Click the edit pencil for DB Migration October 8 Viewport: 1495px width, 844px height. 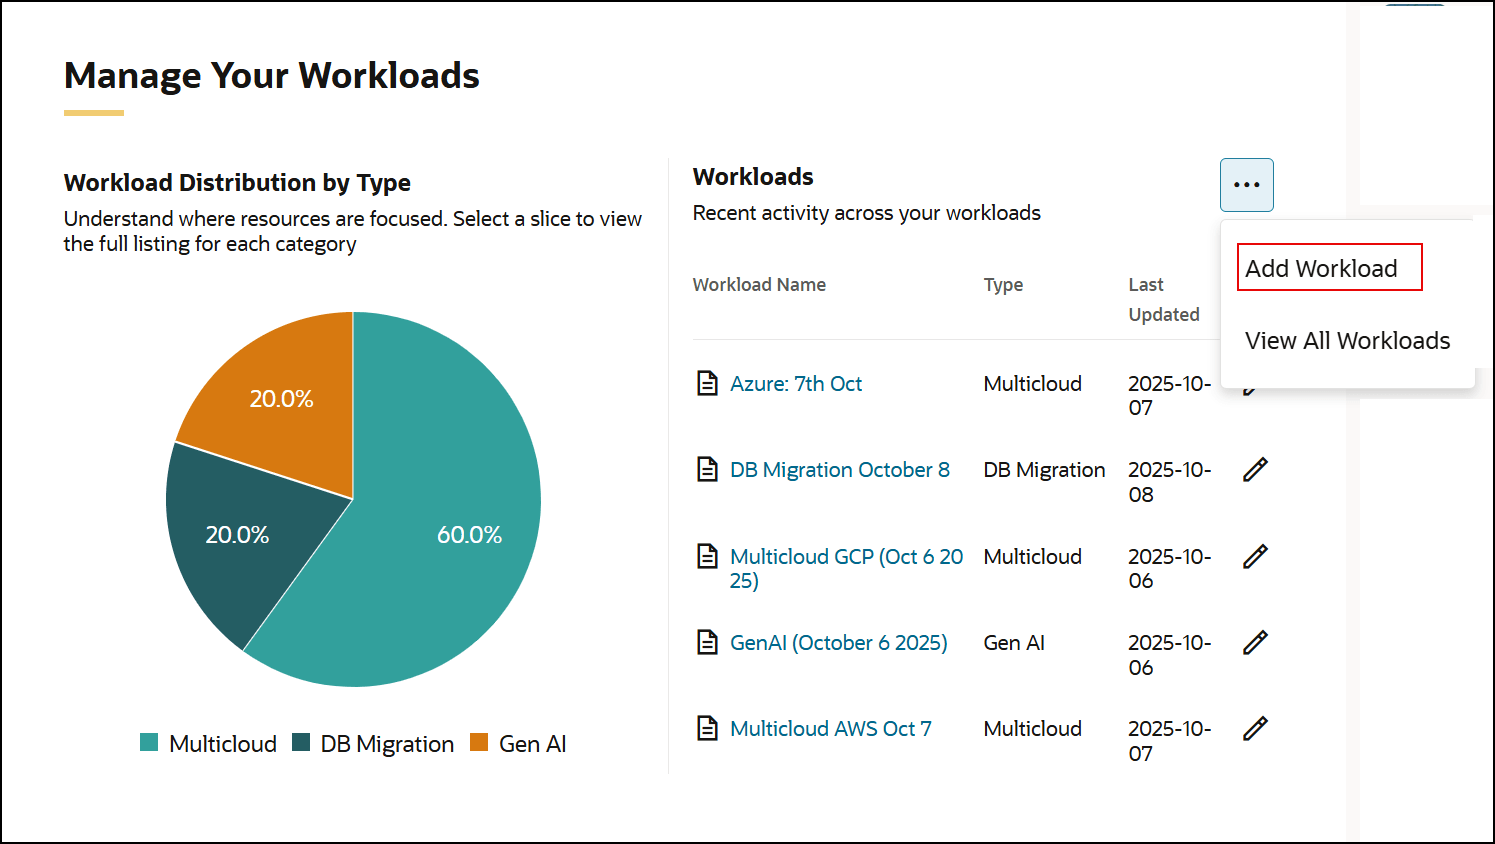[x=1255, y=469]
